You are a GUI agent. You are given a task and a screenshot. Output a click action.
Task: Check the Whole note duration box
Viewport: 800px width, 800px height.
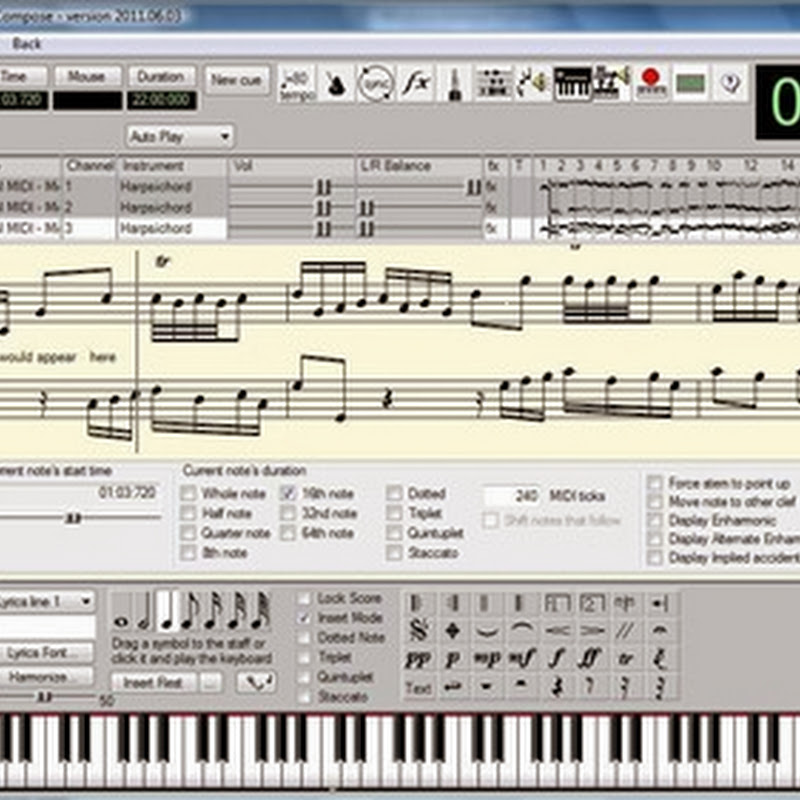pyautogui.click(x=188, y=493)
